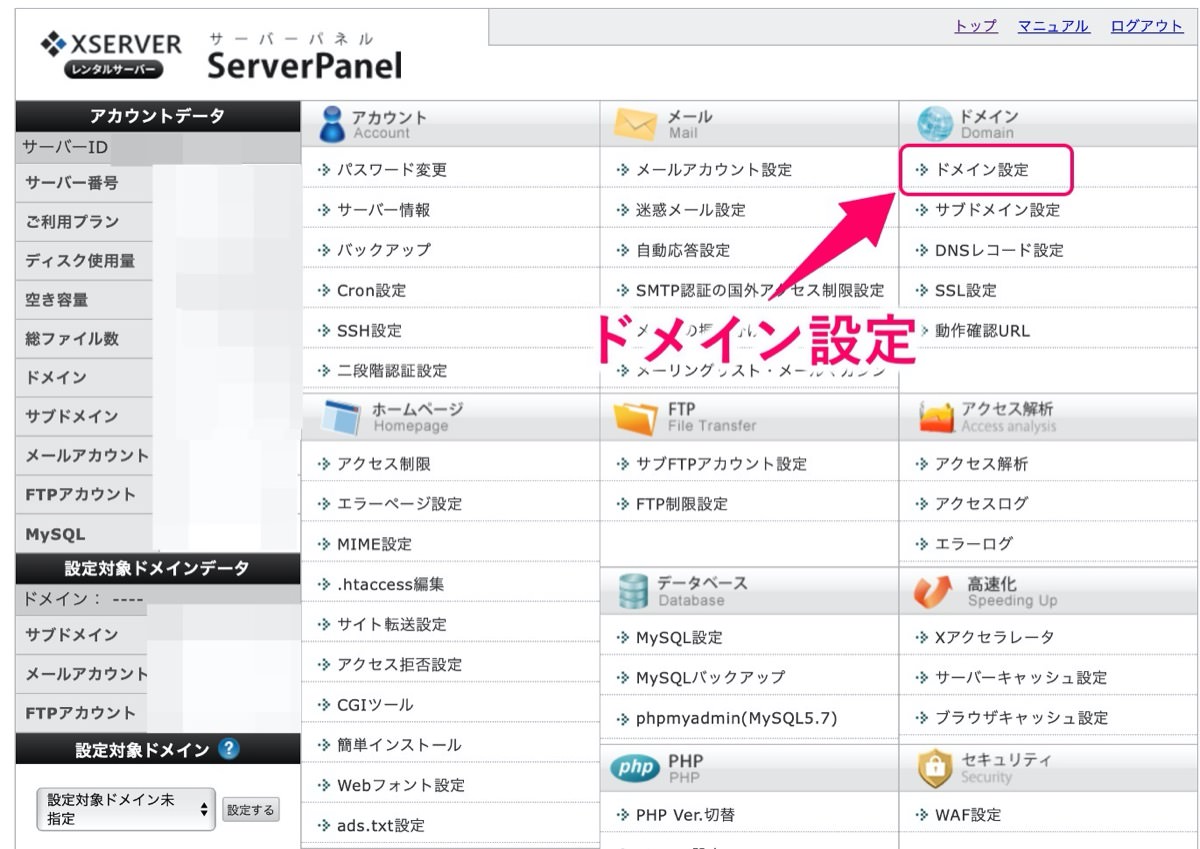
Task: Open 二段階認証設定
Action: coord(392,370)
